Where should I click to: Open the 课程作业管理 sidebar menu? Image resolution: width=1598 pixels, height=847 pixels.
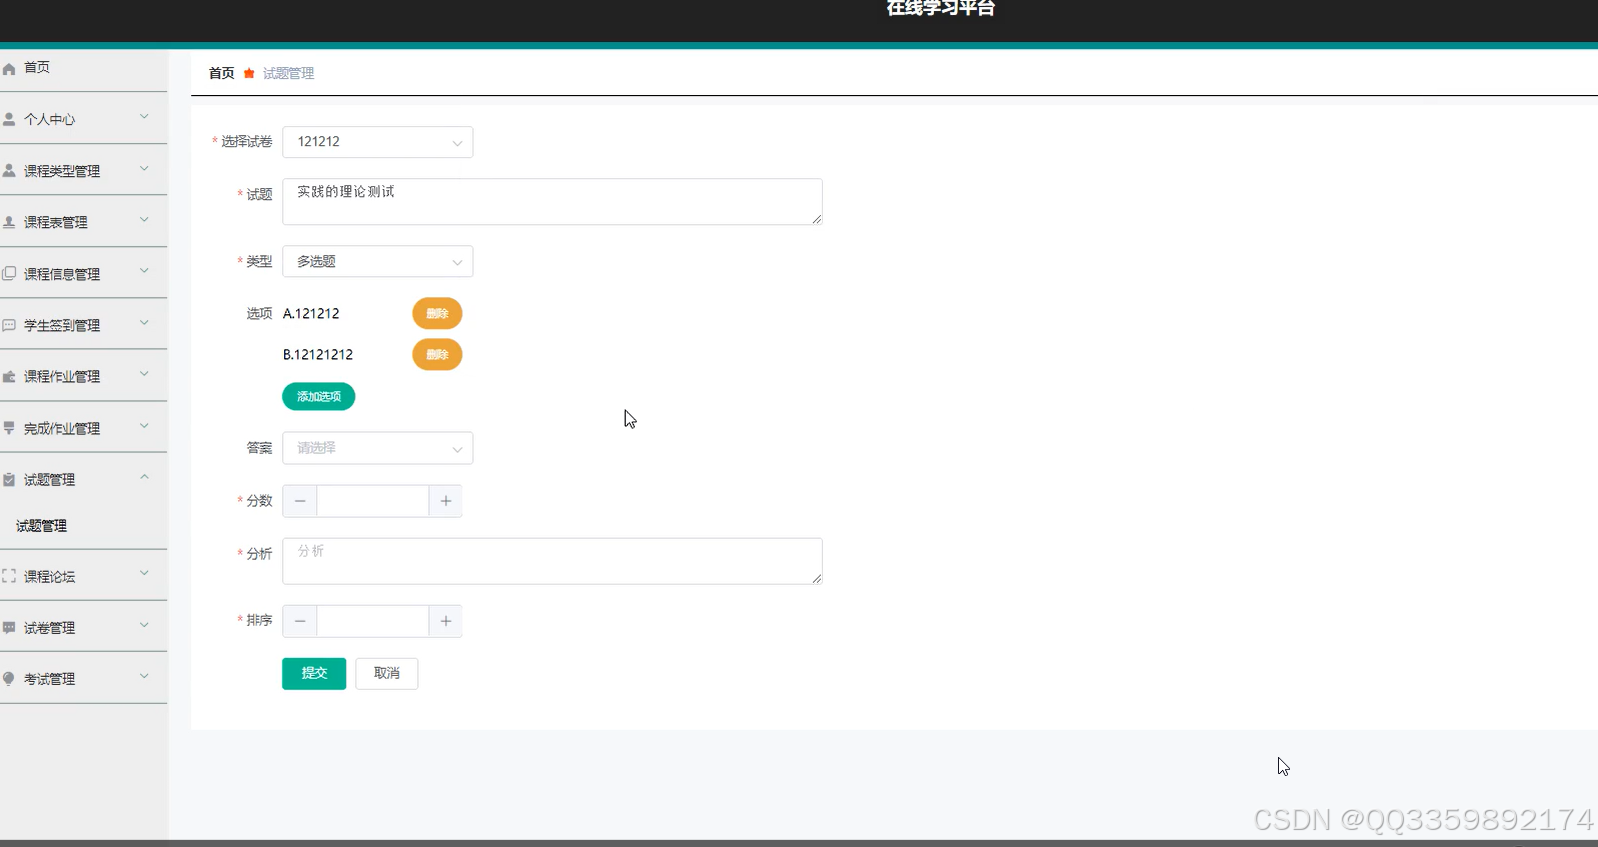pyautogui.click(x=83, y=376)
